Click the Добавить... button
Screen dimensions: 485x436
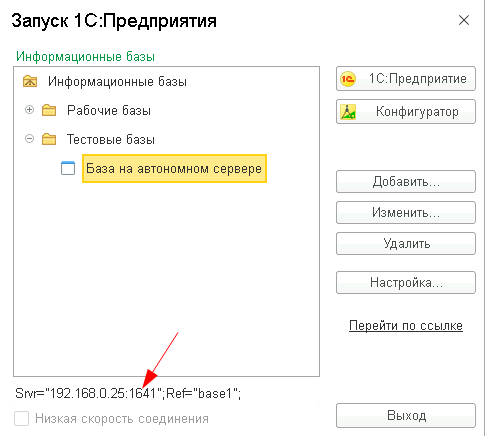[406, 182]
